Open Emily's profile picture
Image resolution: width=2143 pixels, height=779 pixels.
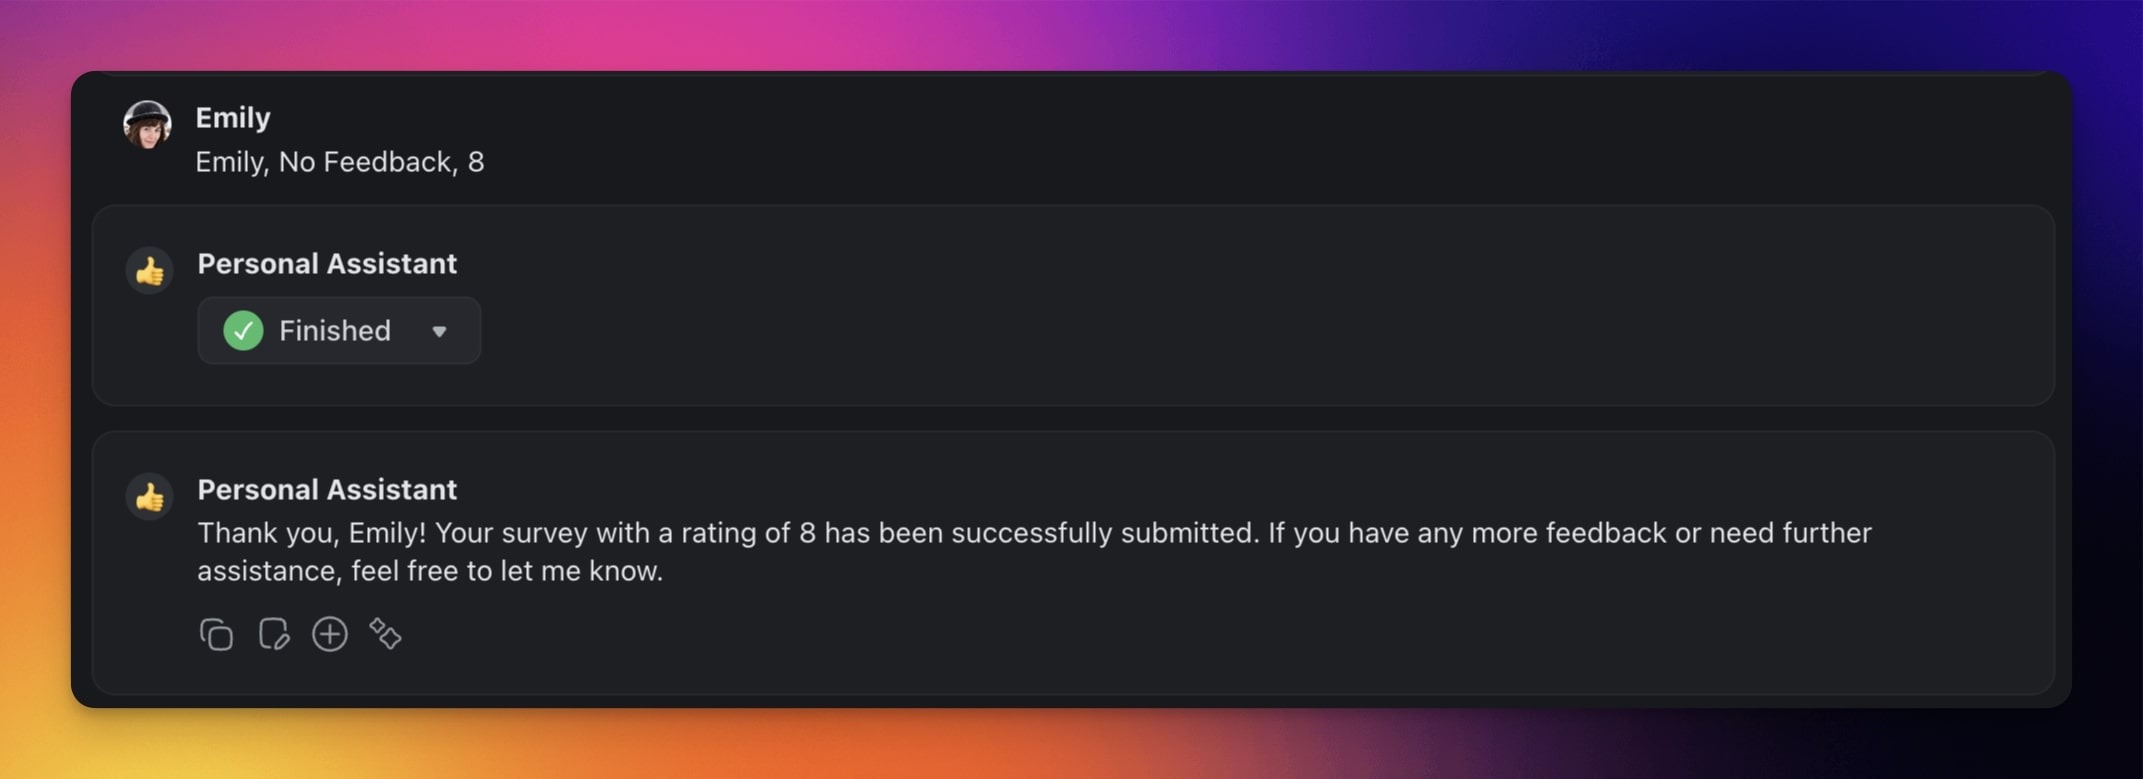point(147,125)
